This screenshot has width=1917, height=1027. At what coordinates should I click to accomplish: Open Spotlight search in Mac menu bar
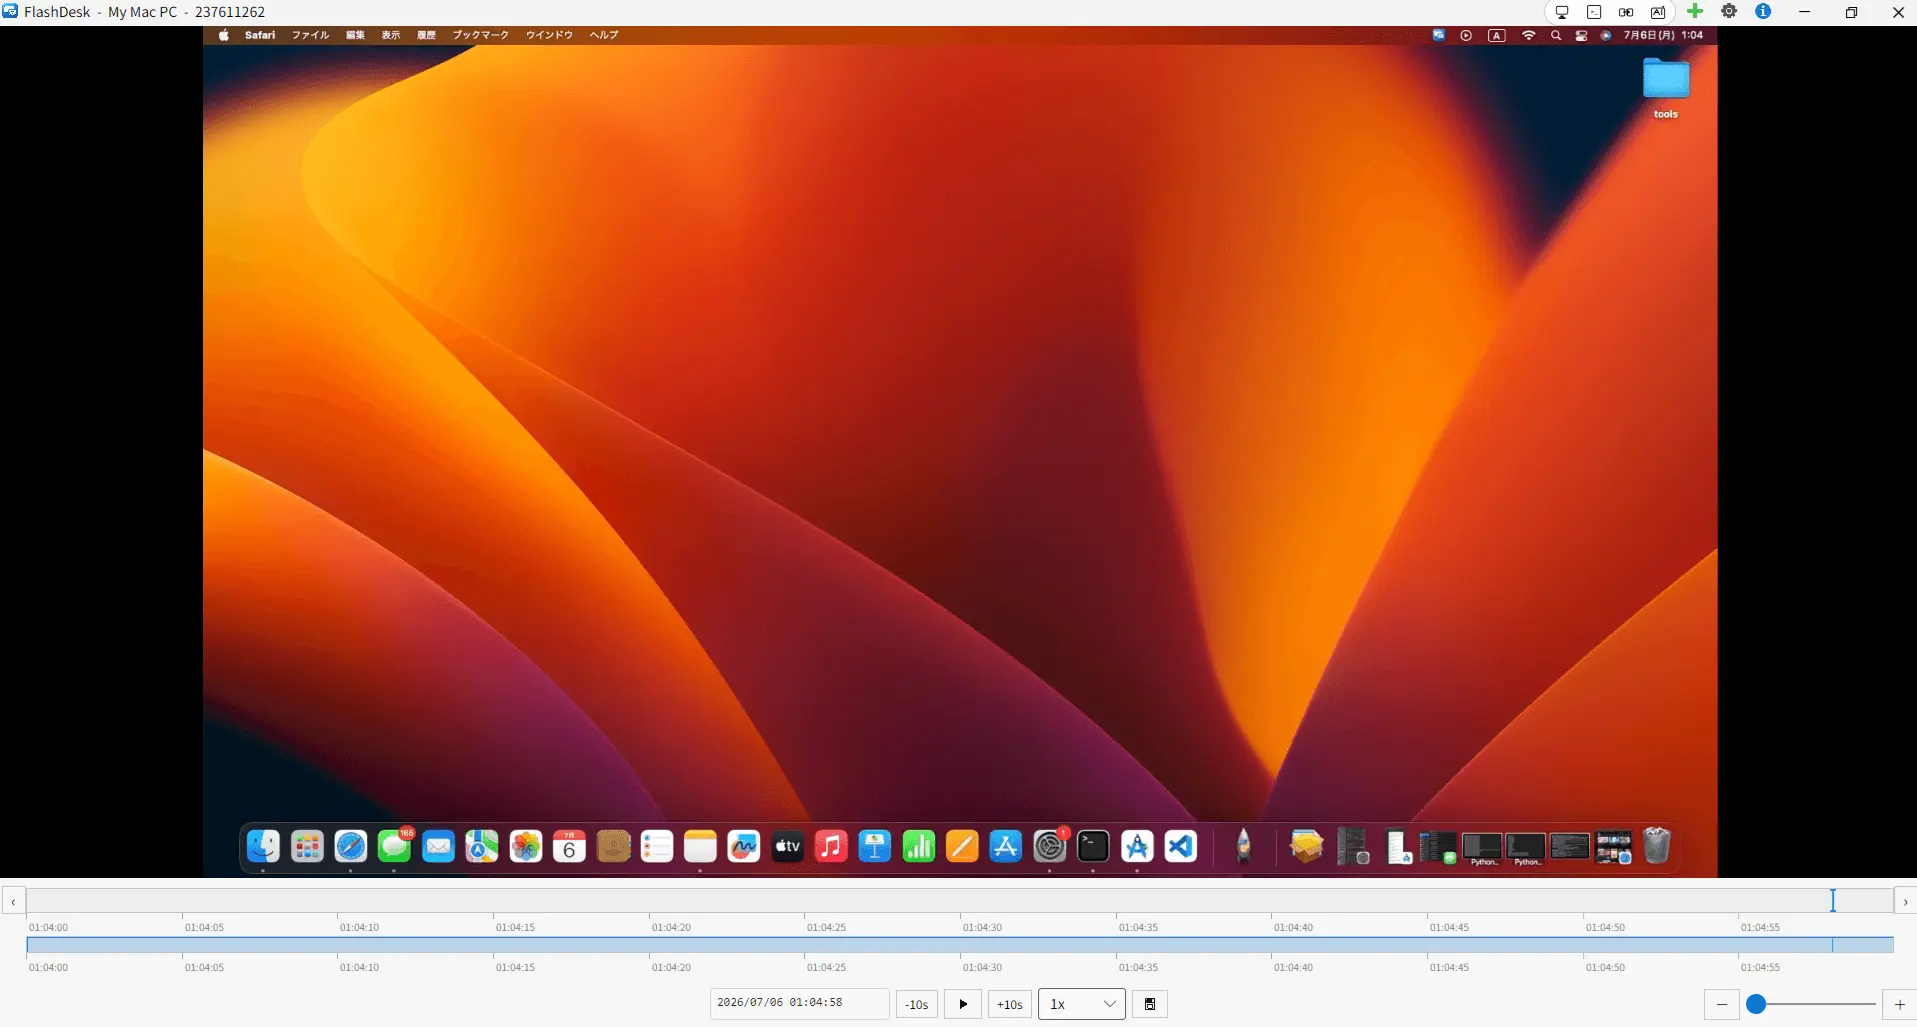point(1556,35)
